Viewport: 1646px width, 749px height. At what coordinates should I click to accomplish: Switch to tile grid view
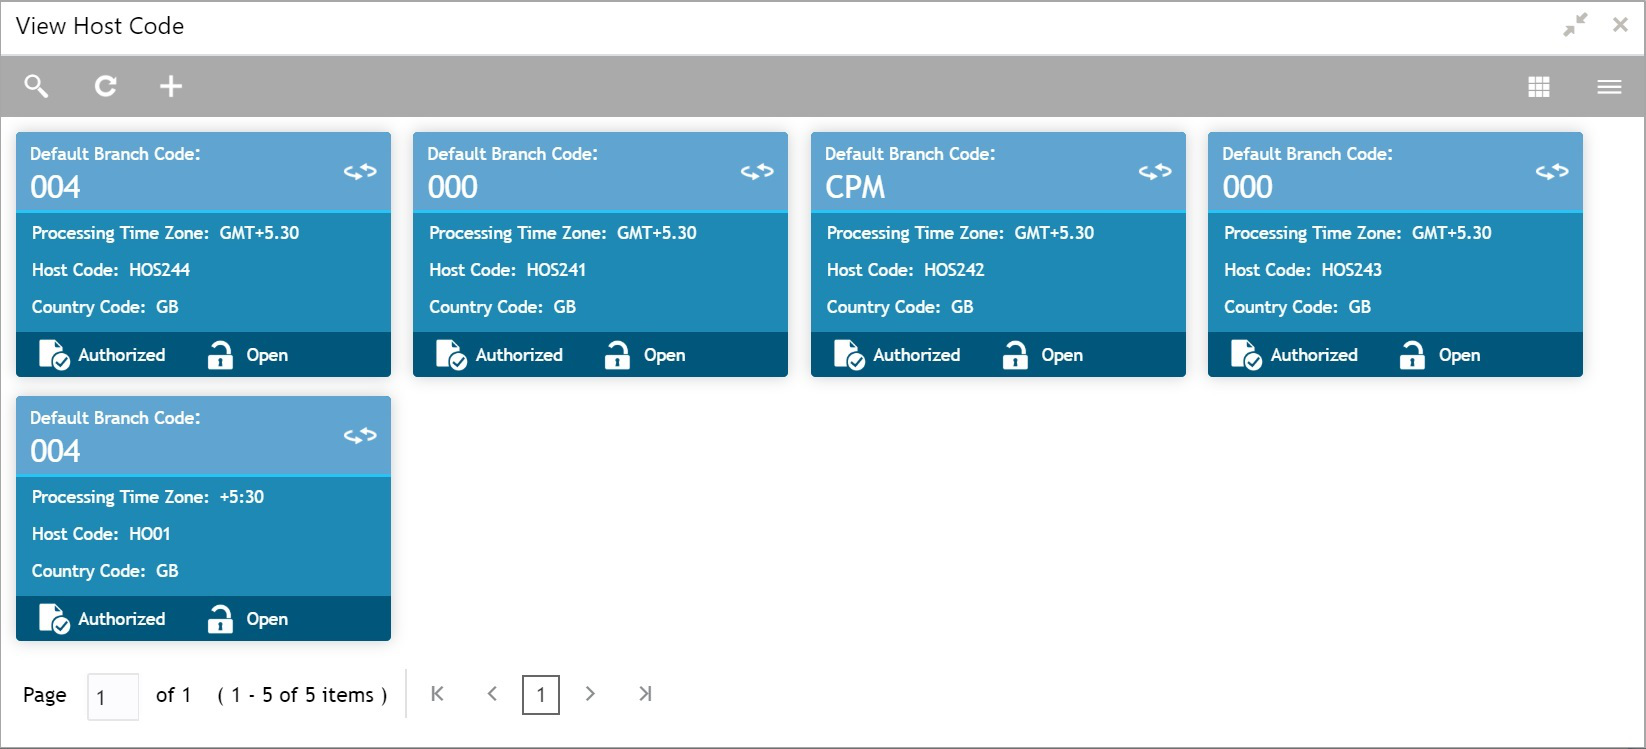(1539, 87)
